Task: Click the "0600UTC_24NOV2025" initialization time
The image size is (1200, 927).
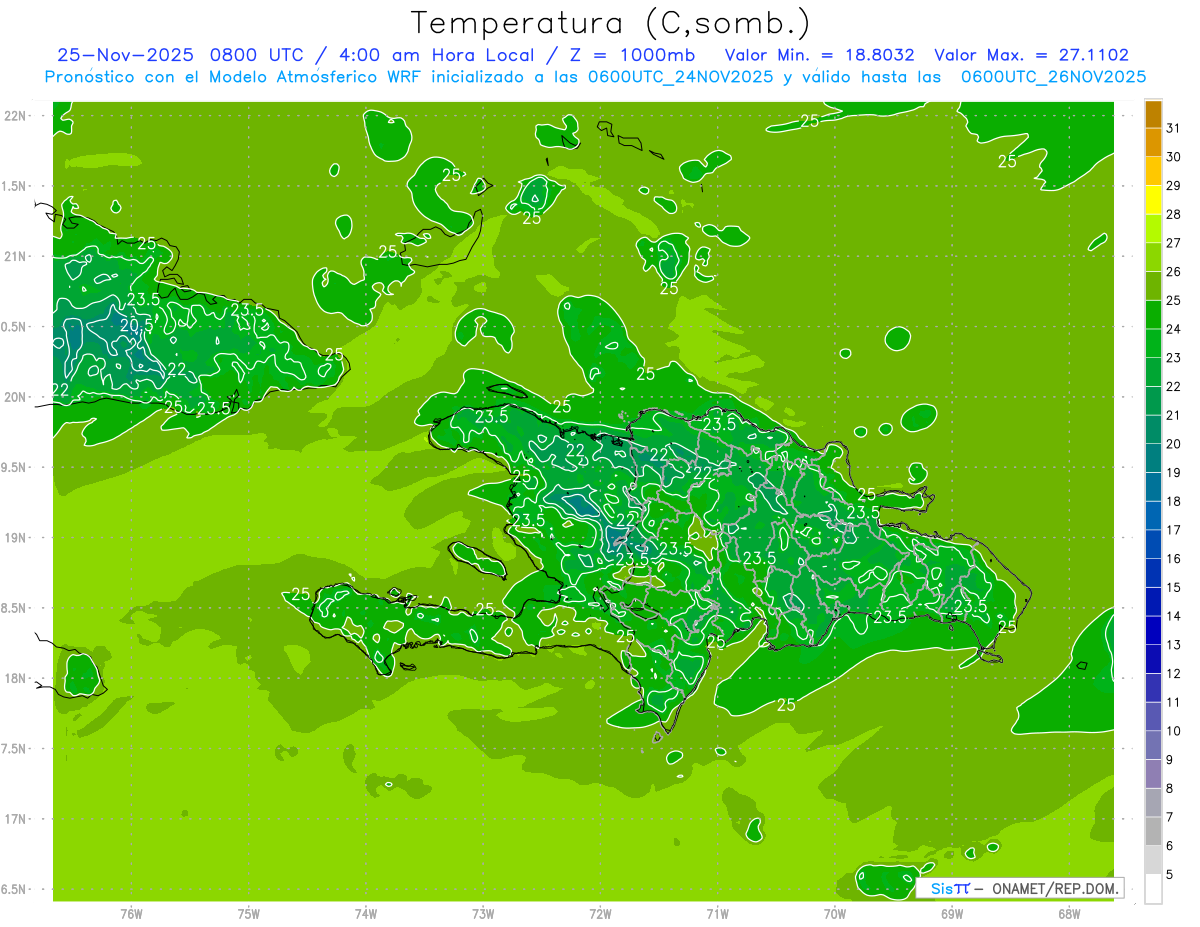Action: (680, 77)
